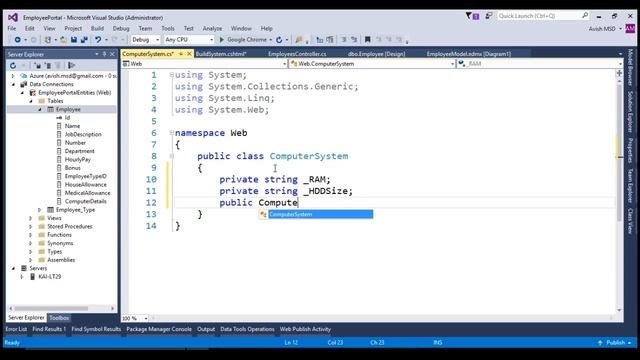Image resolution: width=640 pixels, height=360 pixels.
Task: Collapse the using directives block
Action: [172, 75]
